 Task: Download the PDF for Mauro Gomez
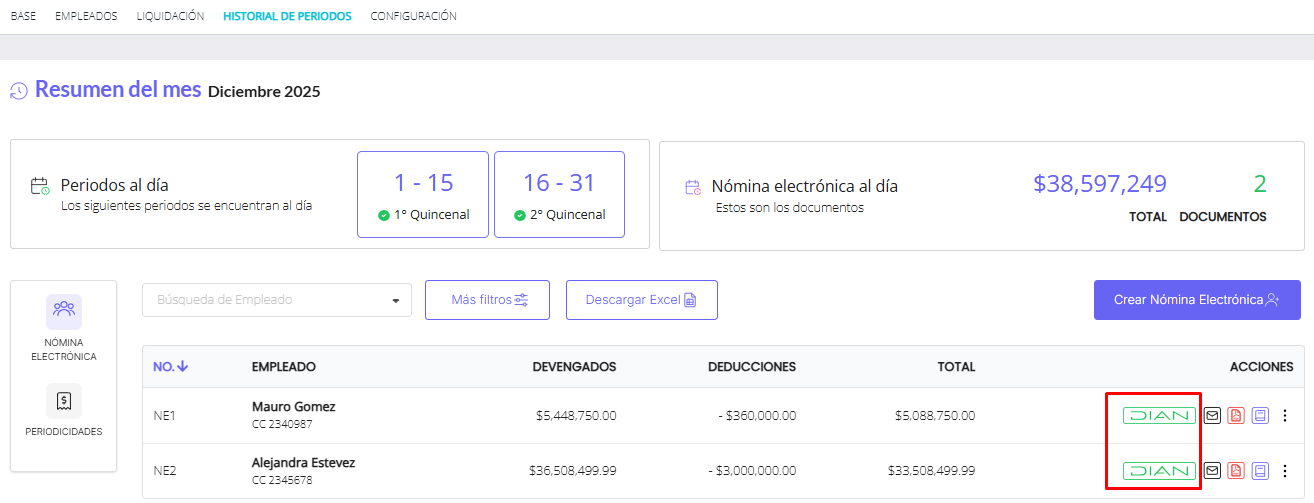click(x=1236, y=416)
